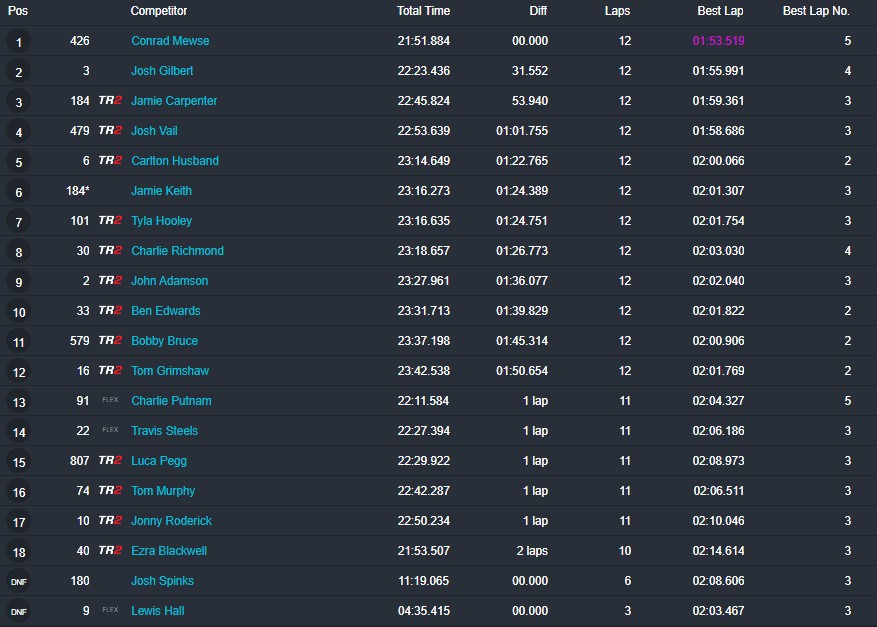877x627 pixels.
Task: Click the position 1 circle badge
Action: tap(18, 42)
